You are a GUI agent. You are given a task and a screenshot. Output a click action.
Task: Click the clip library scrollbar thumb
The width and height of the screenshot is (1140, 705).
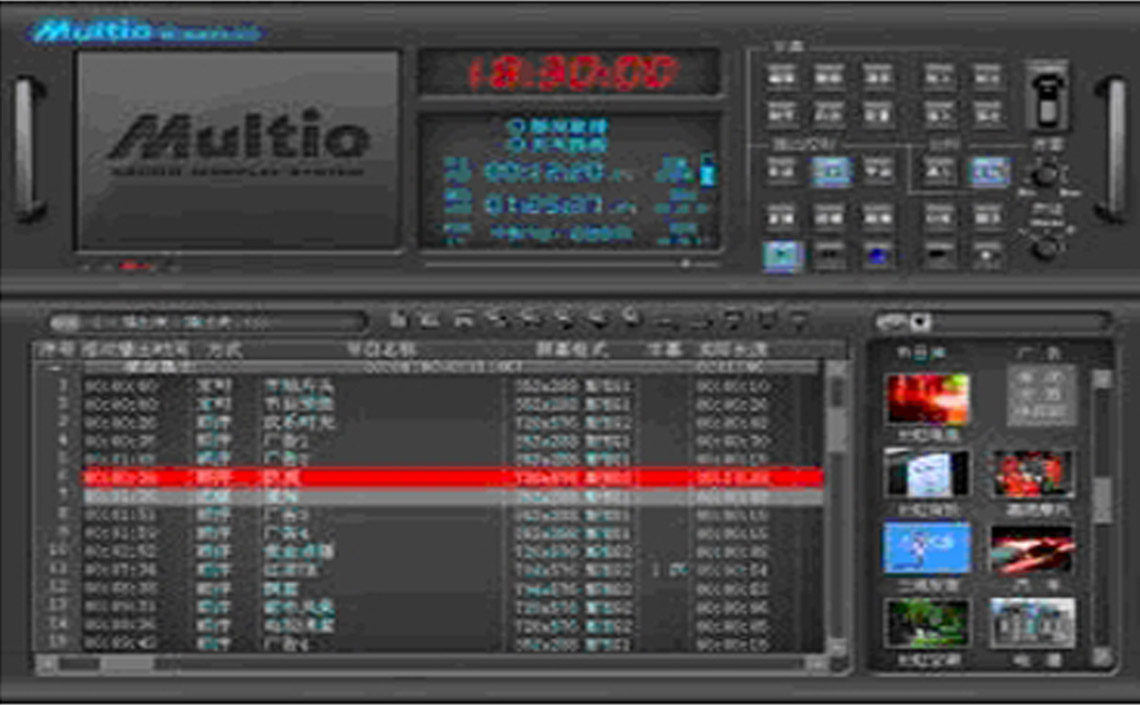click(1102, 499)
